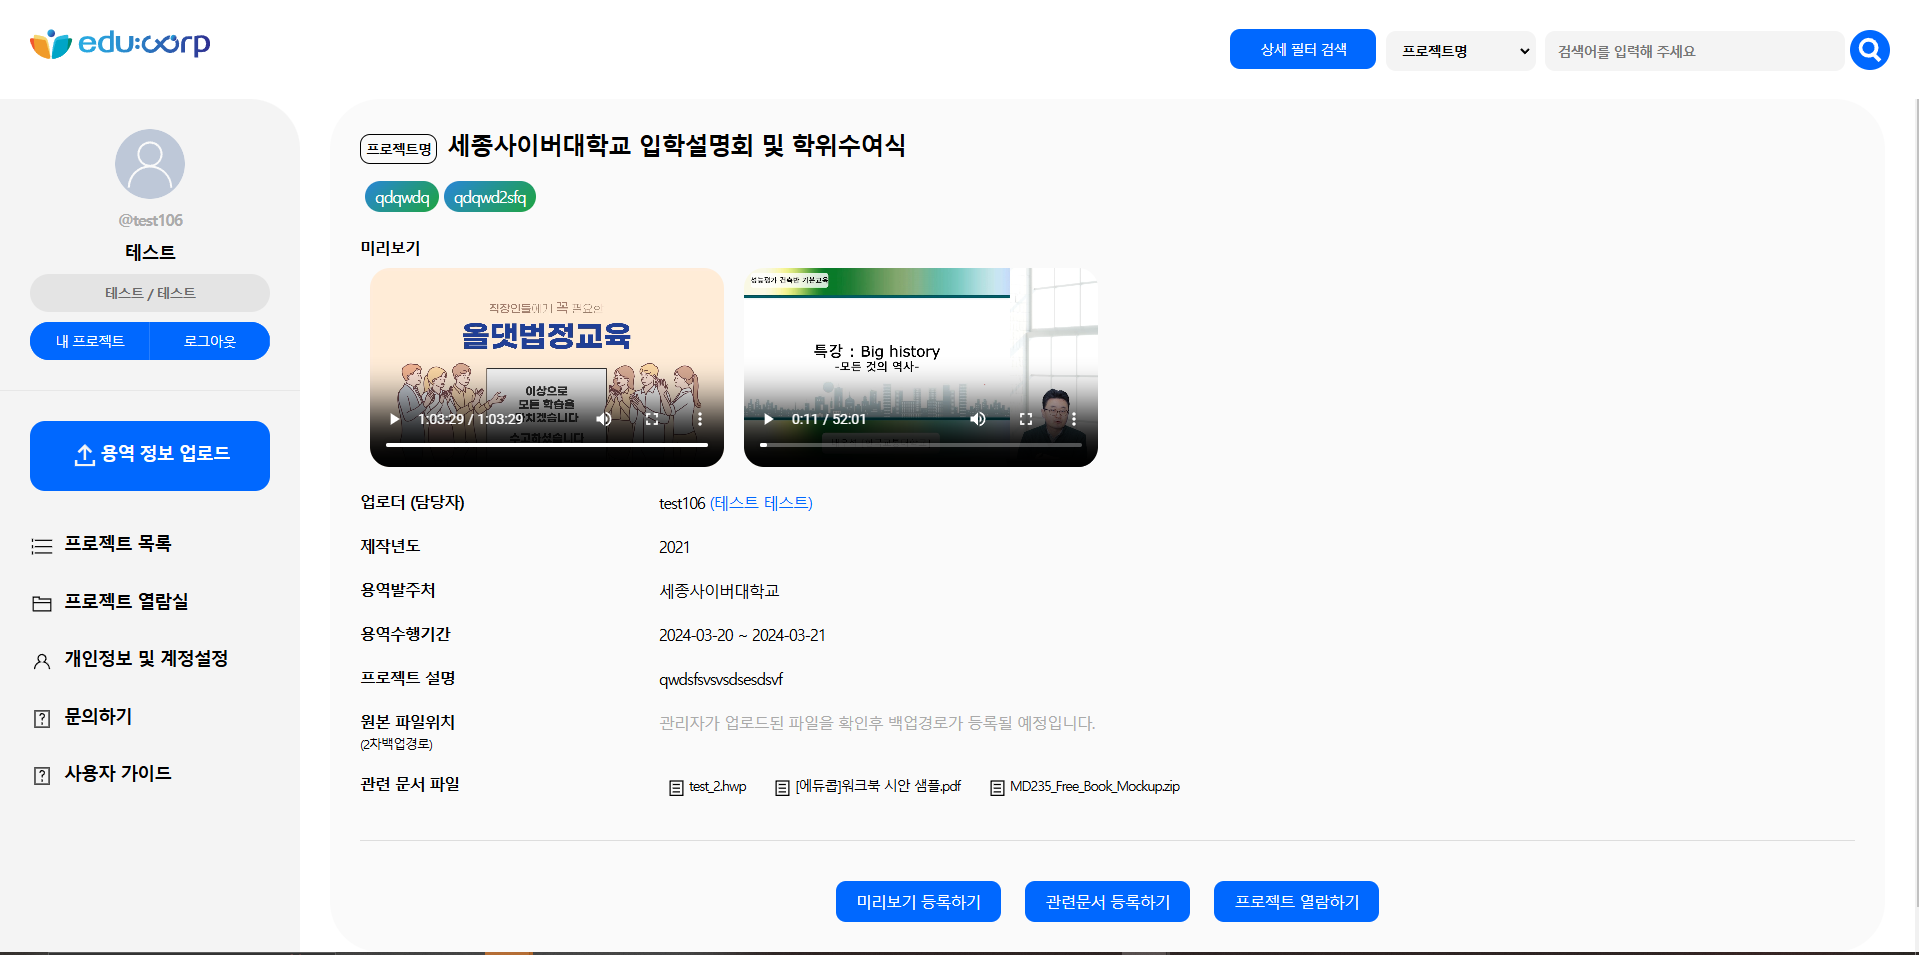Open the Big history video options menu
1919x955 pixels.
[1074, 419]
